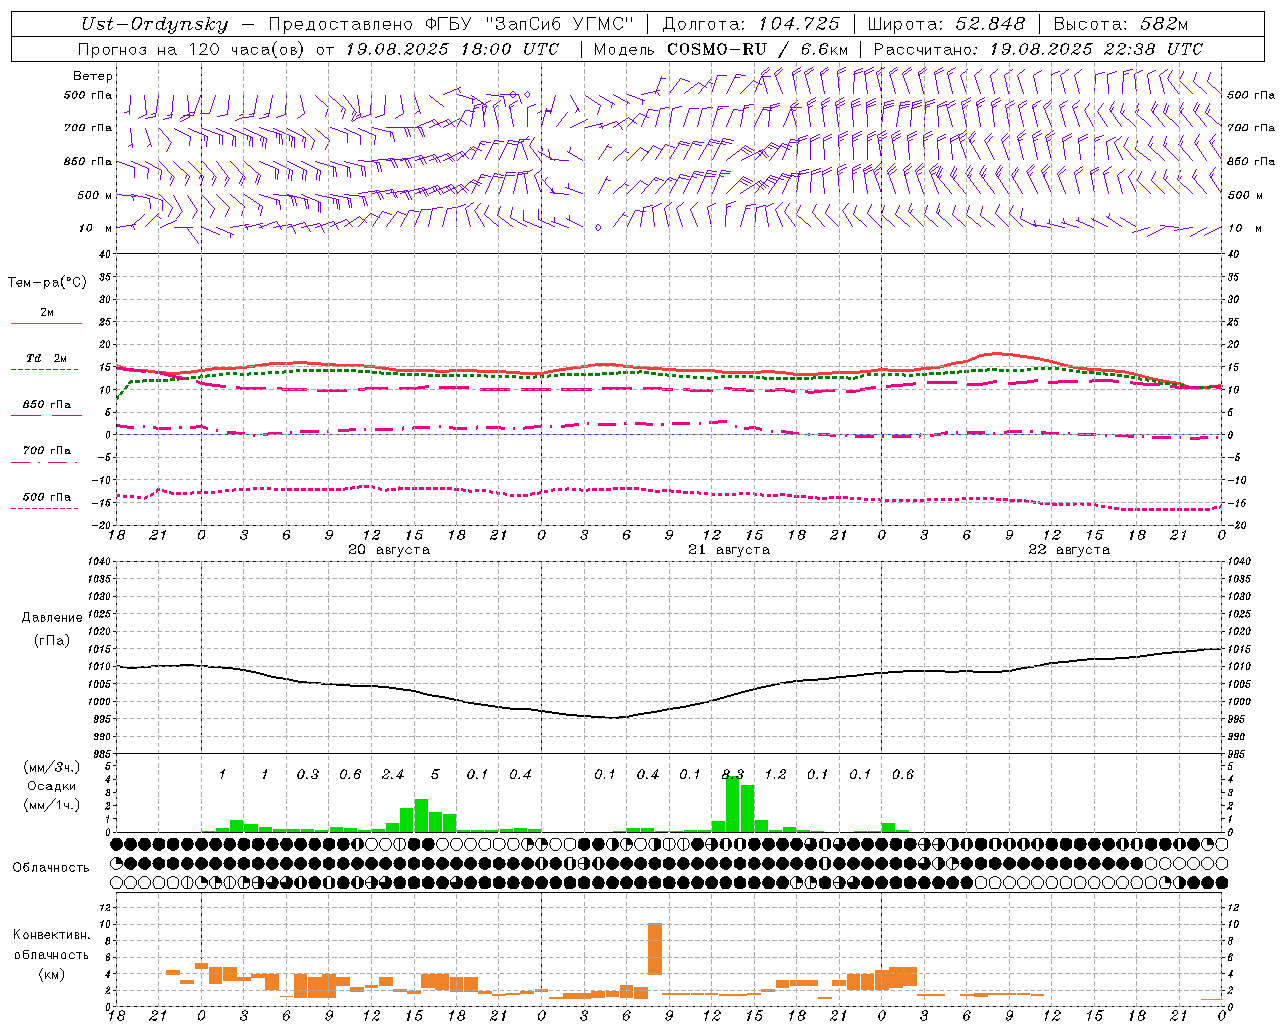
Task: Click the 8.3 three-hour precipitation value
Action: click(733, 775)
